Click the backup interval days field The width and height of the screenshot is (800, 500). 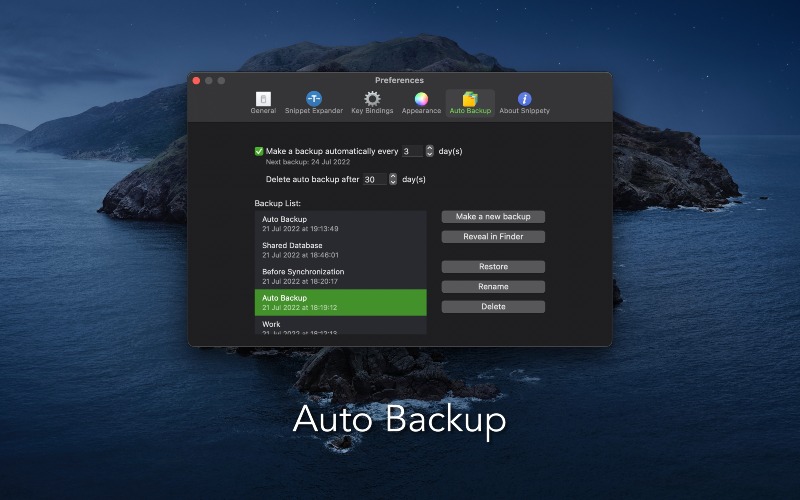[x=412, y=151]
